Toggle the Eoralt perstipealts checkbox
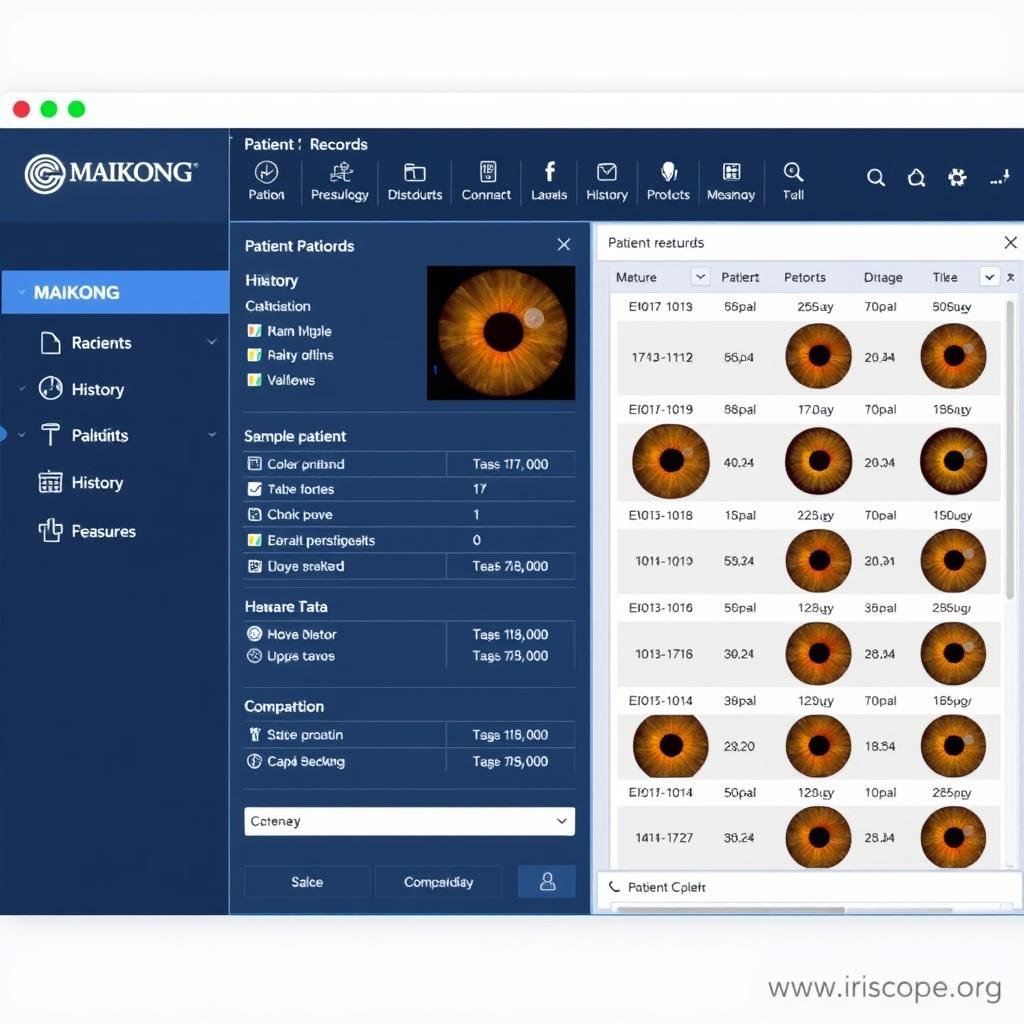Screen dimensions: 1024x1024 254,540
